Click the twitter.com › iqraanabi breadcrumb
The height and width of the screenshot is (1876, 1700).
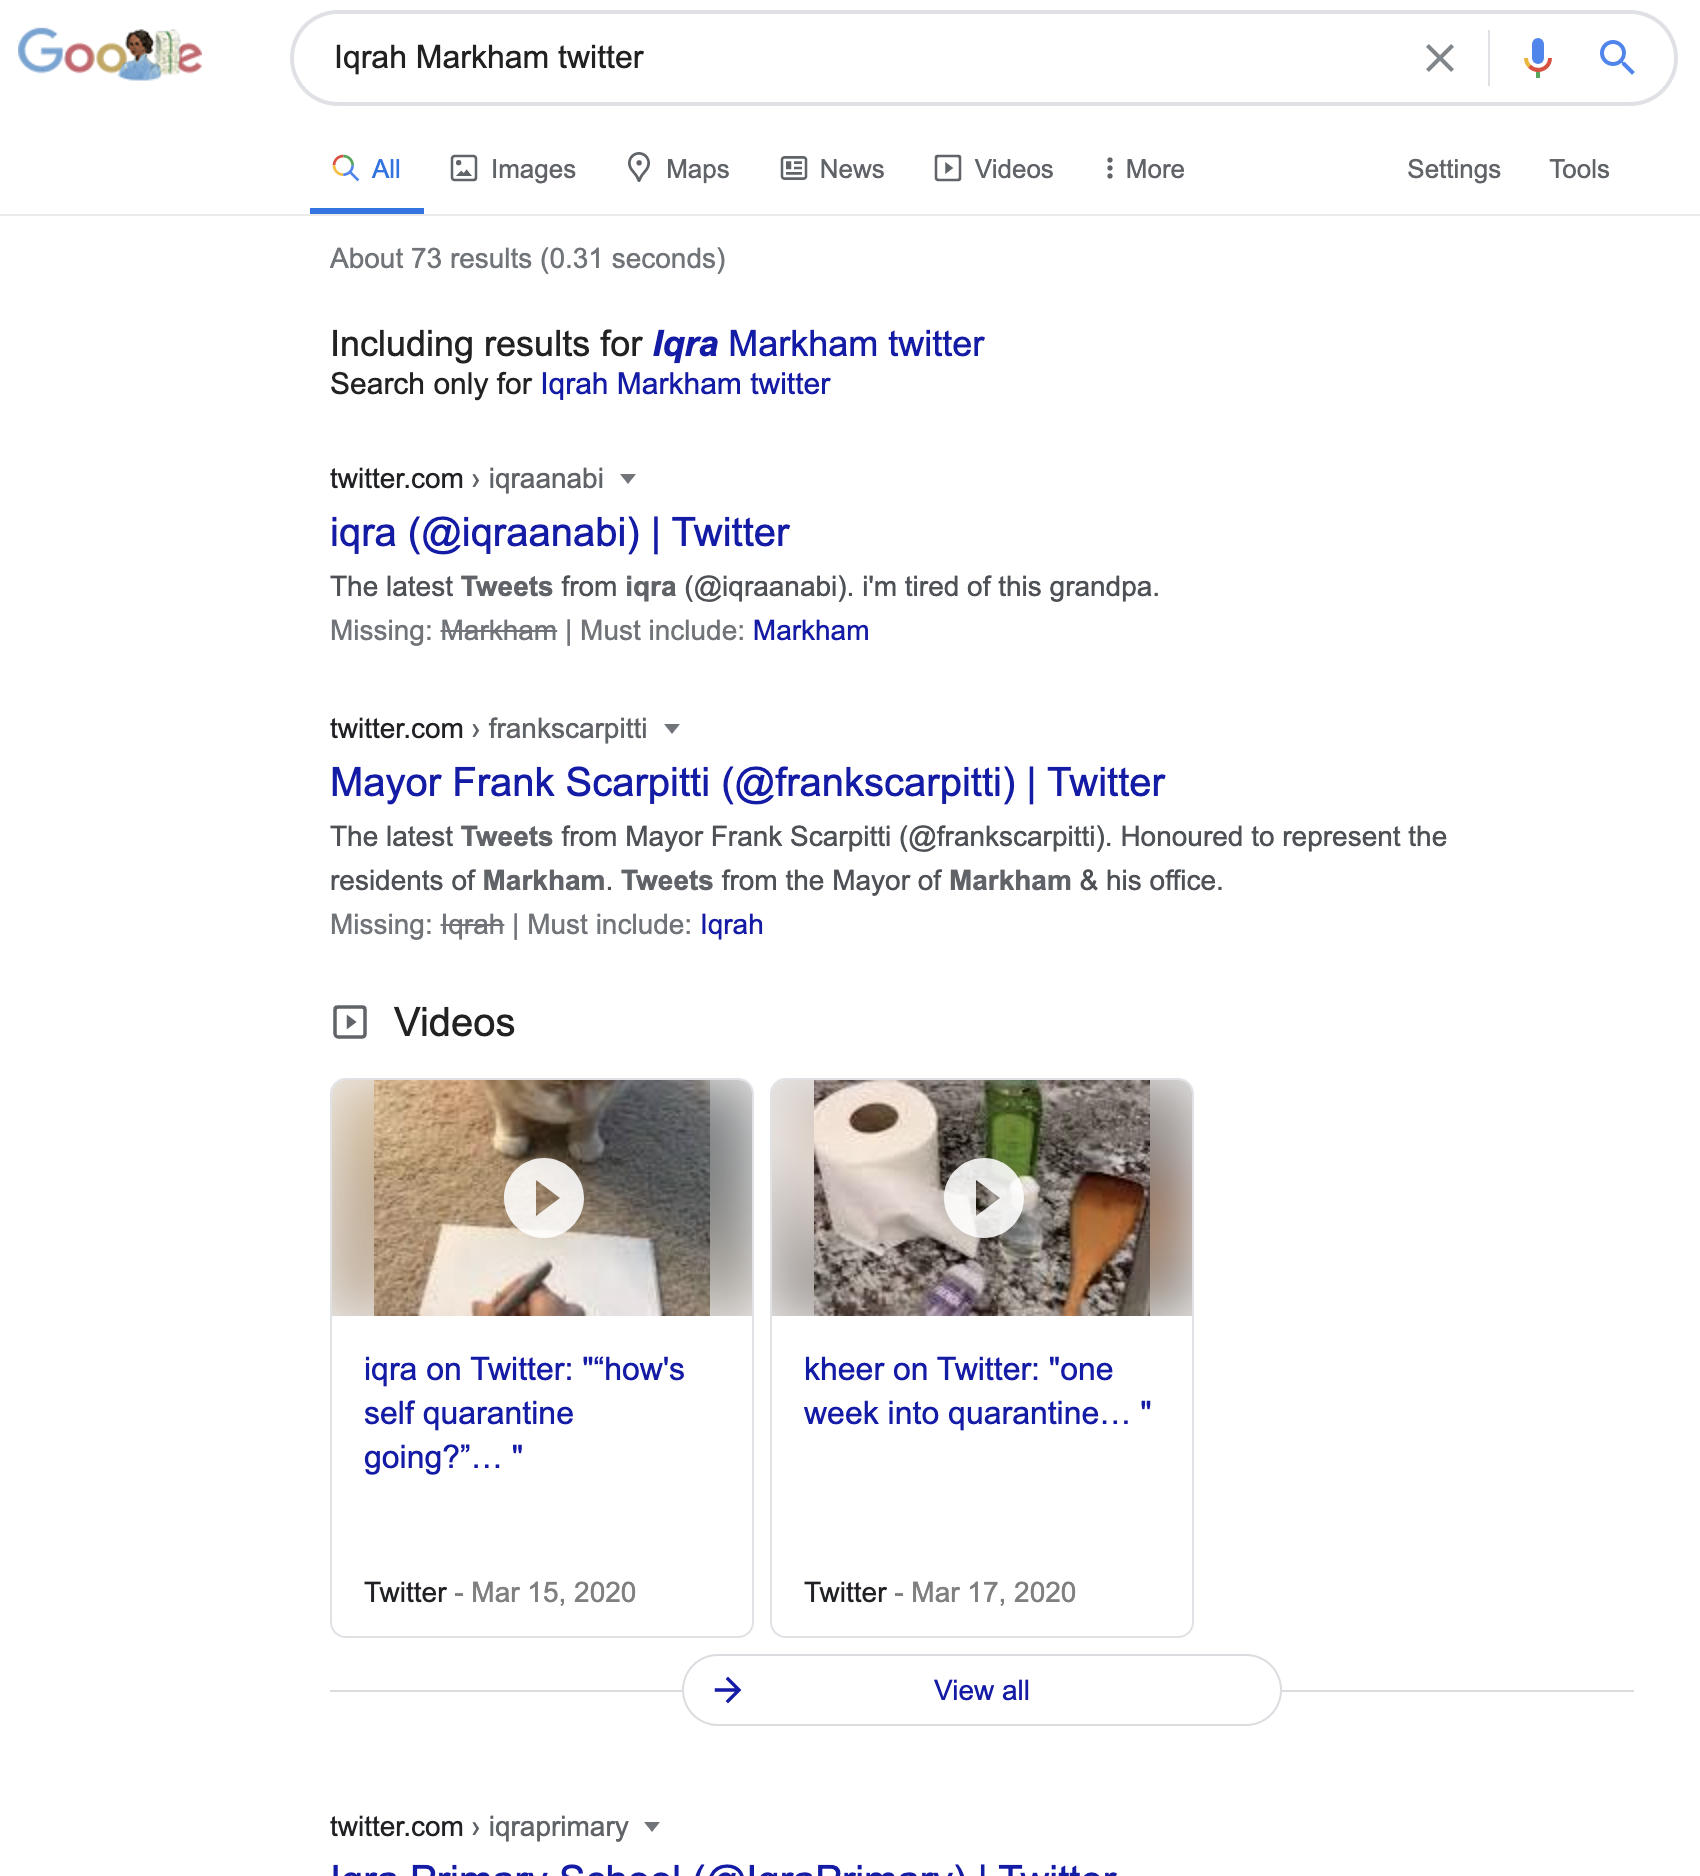pos(467,479)
